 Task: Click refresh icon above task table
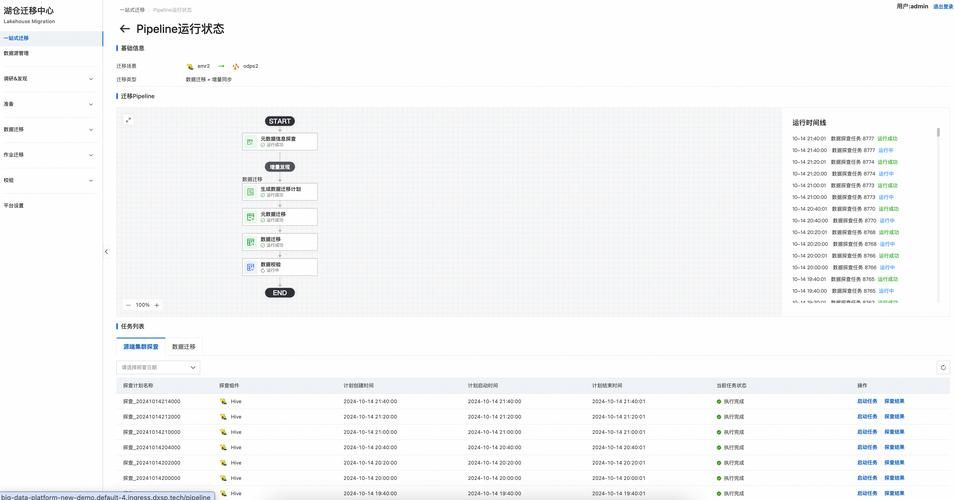[943, 367]
